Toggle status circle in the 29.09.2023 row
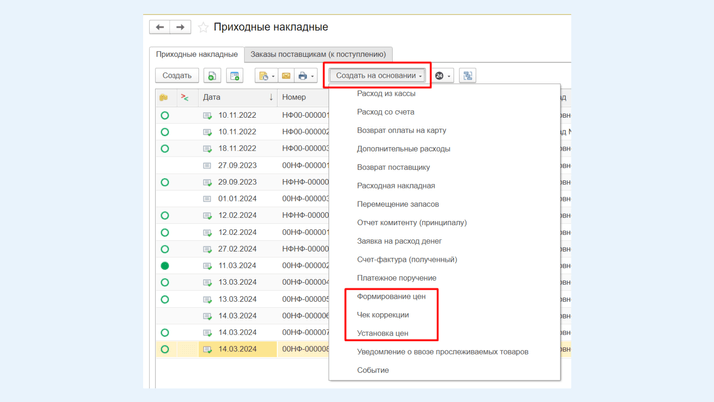 coord(165,183)
